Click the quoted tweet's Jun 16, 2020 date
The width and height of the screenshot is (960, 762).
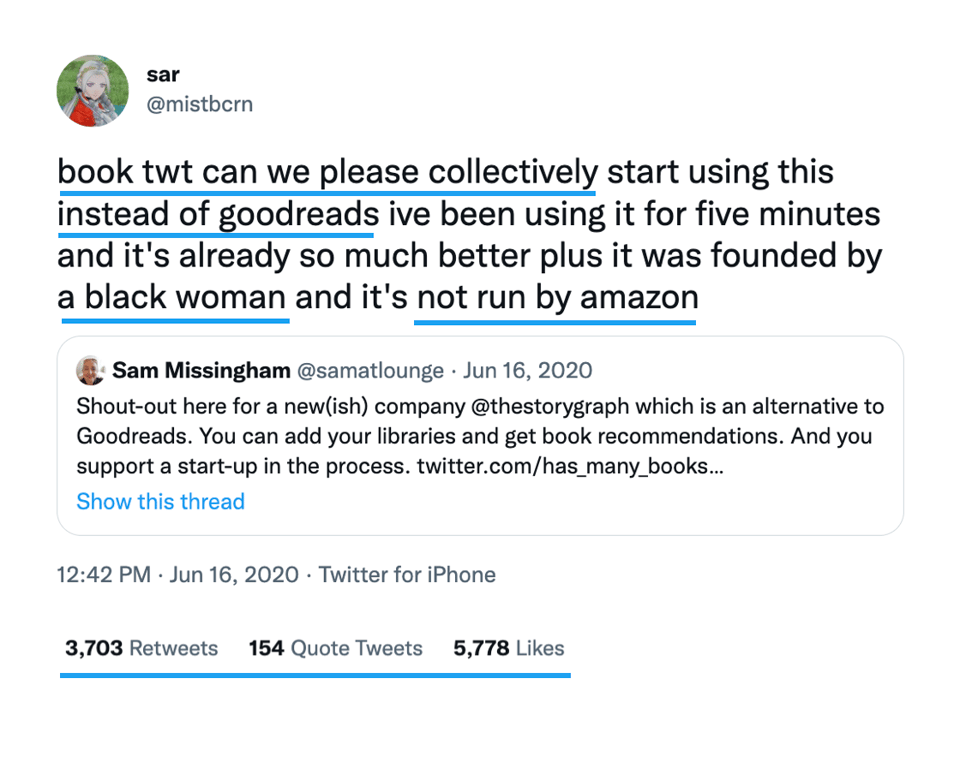528,371
